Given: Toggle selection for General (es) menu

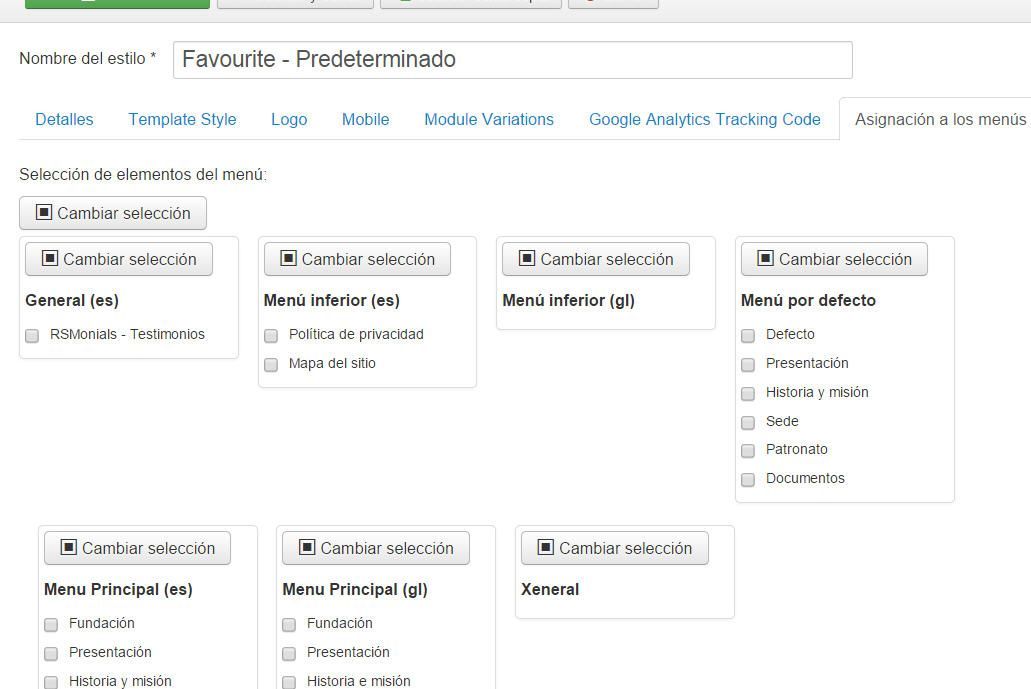Looking at the screenshot, I should pyautogui.click(x=118, y=259).
